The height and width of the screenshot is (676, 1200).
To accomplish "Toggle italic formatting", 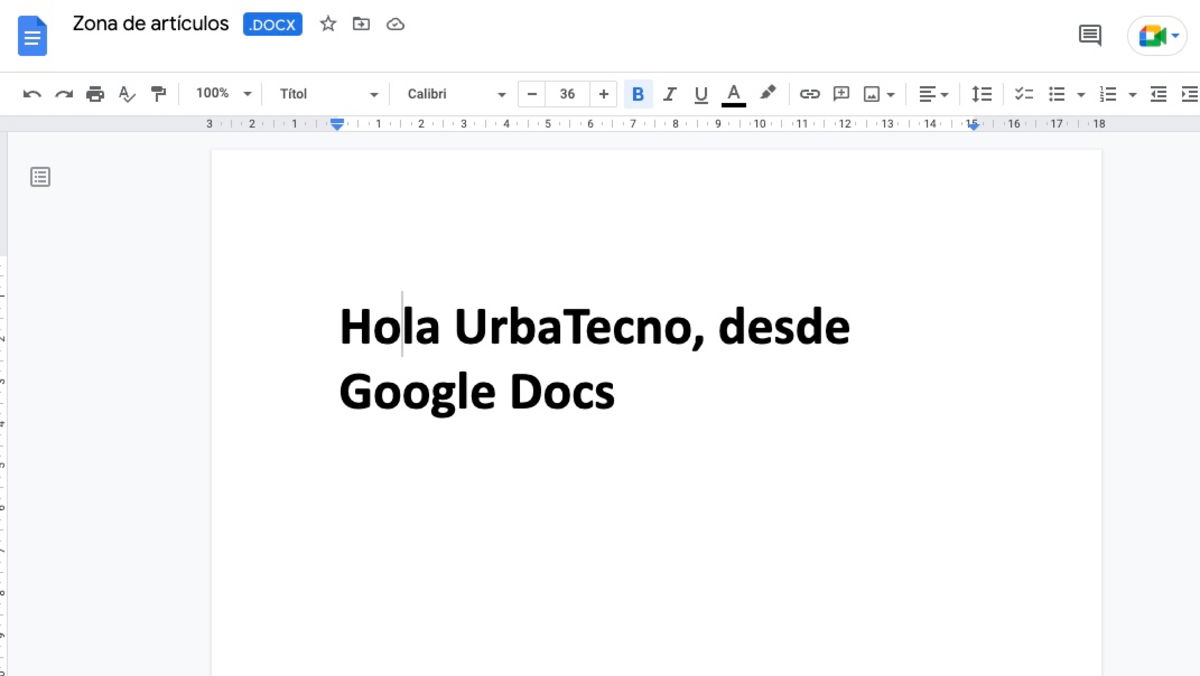I will tap(670, 94).
